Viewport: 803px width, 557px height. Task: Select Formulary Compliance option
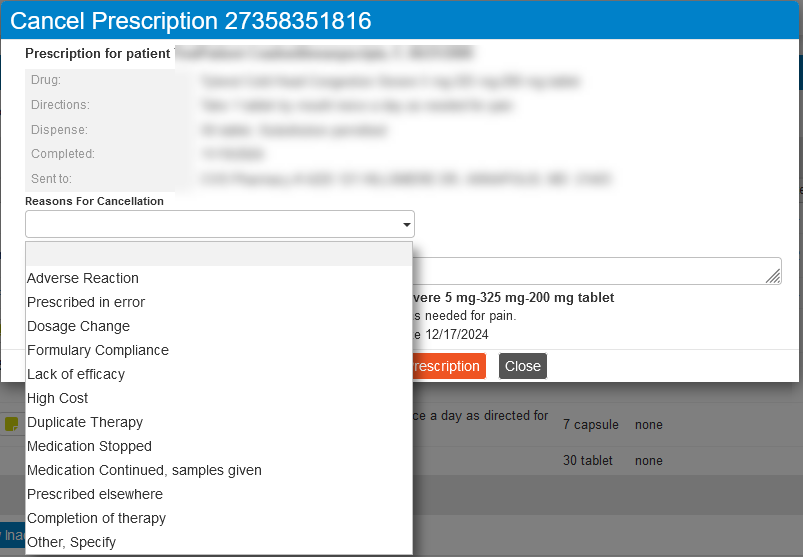click(x=219, y=350)
